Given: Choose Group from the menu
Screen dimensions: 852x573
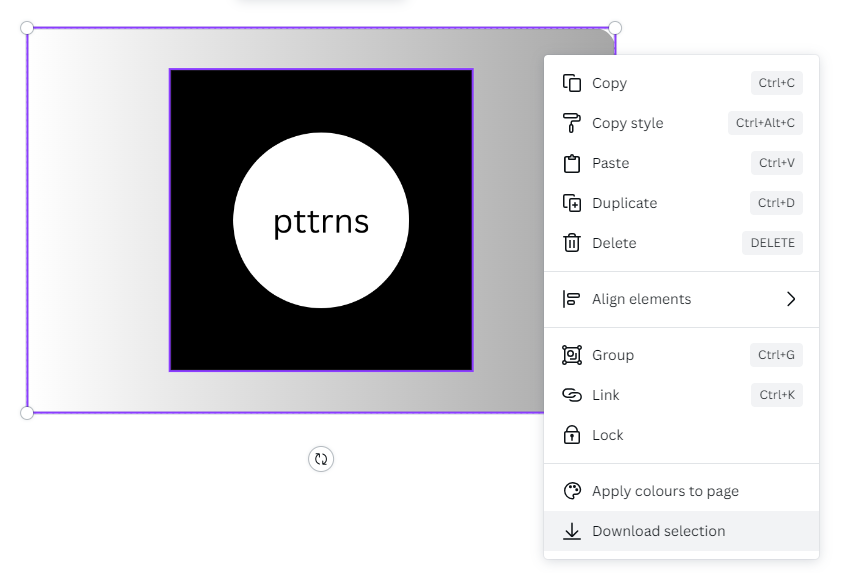Looking at the screenshot, I should click(681, 355).
